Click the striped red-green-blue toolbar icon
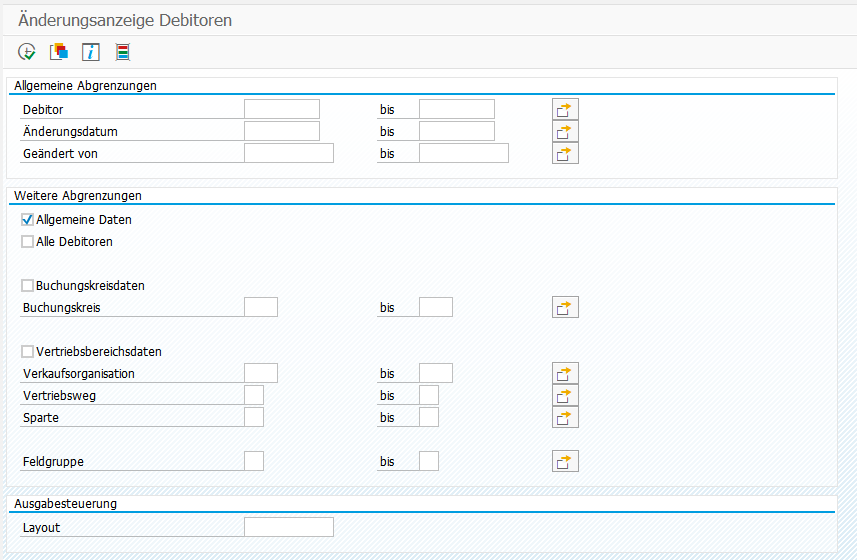Screen dimensions: 857x560 122,52
